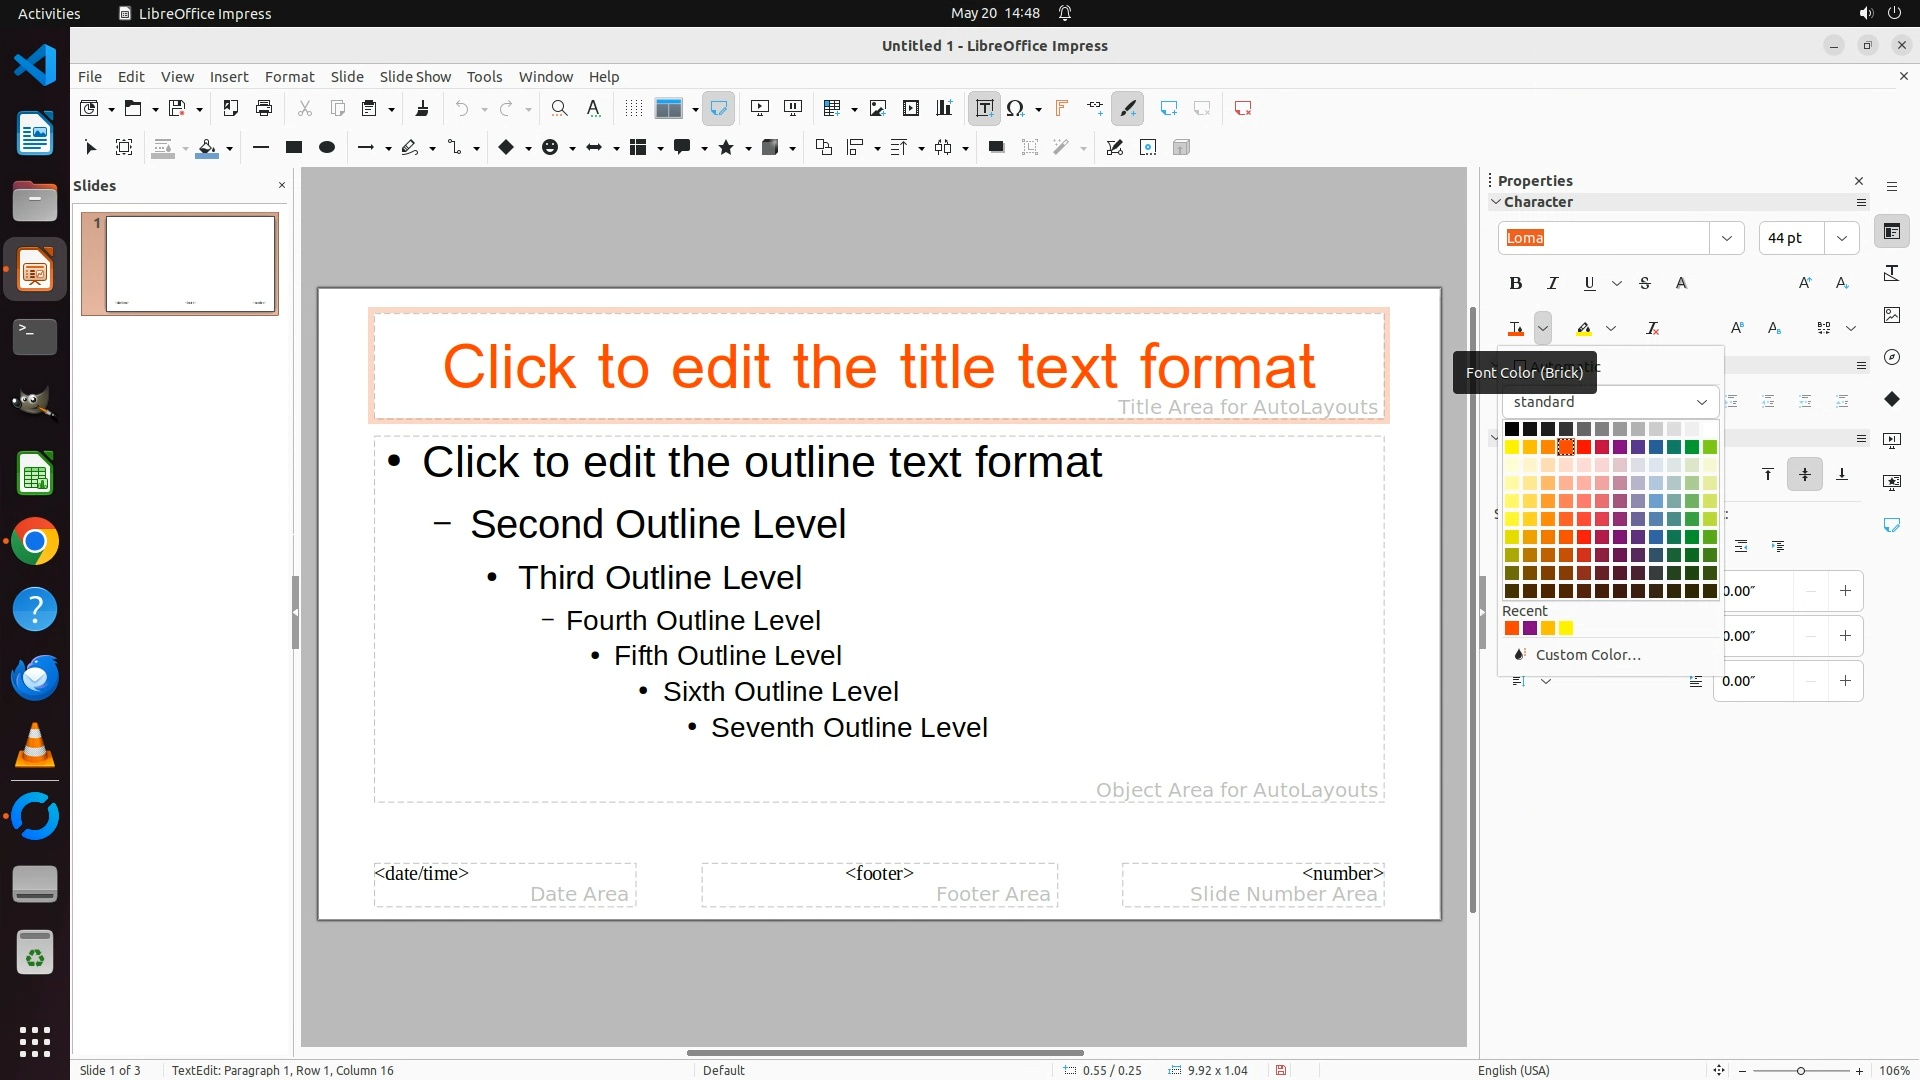Open the font size dropdown
The height and width of the screenshot is (1080, 1920).
tap(1841, 238)
